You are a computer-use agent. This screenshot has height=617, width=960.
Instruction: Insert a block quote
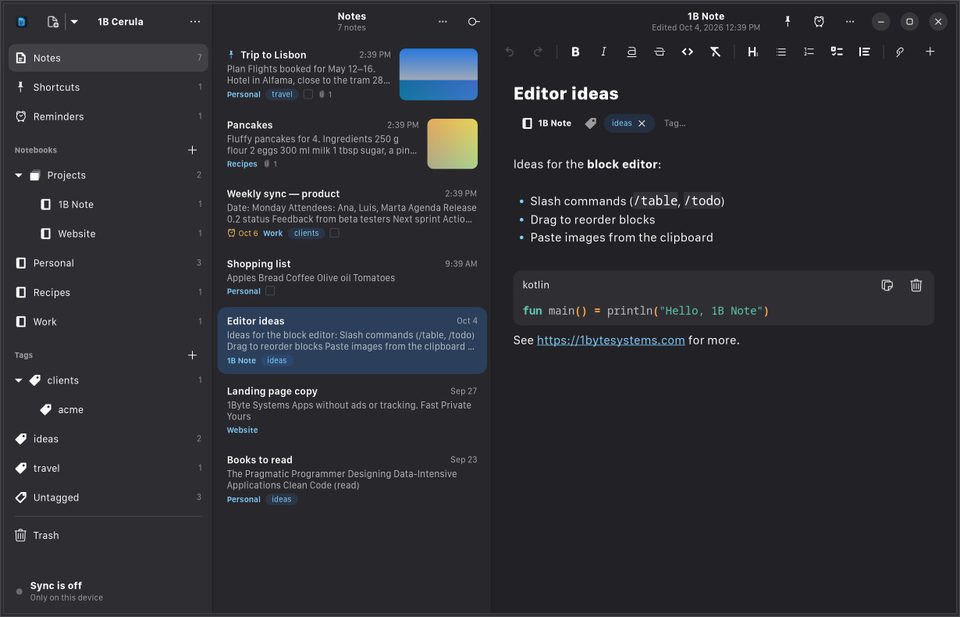(x=864, y=52)
